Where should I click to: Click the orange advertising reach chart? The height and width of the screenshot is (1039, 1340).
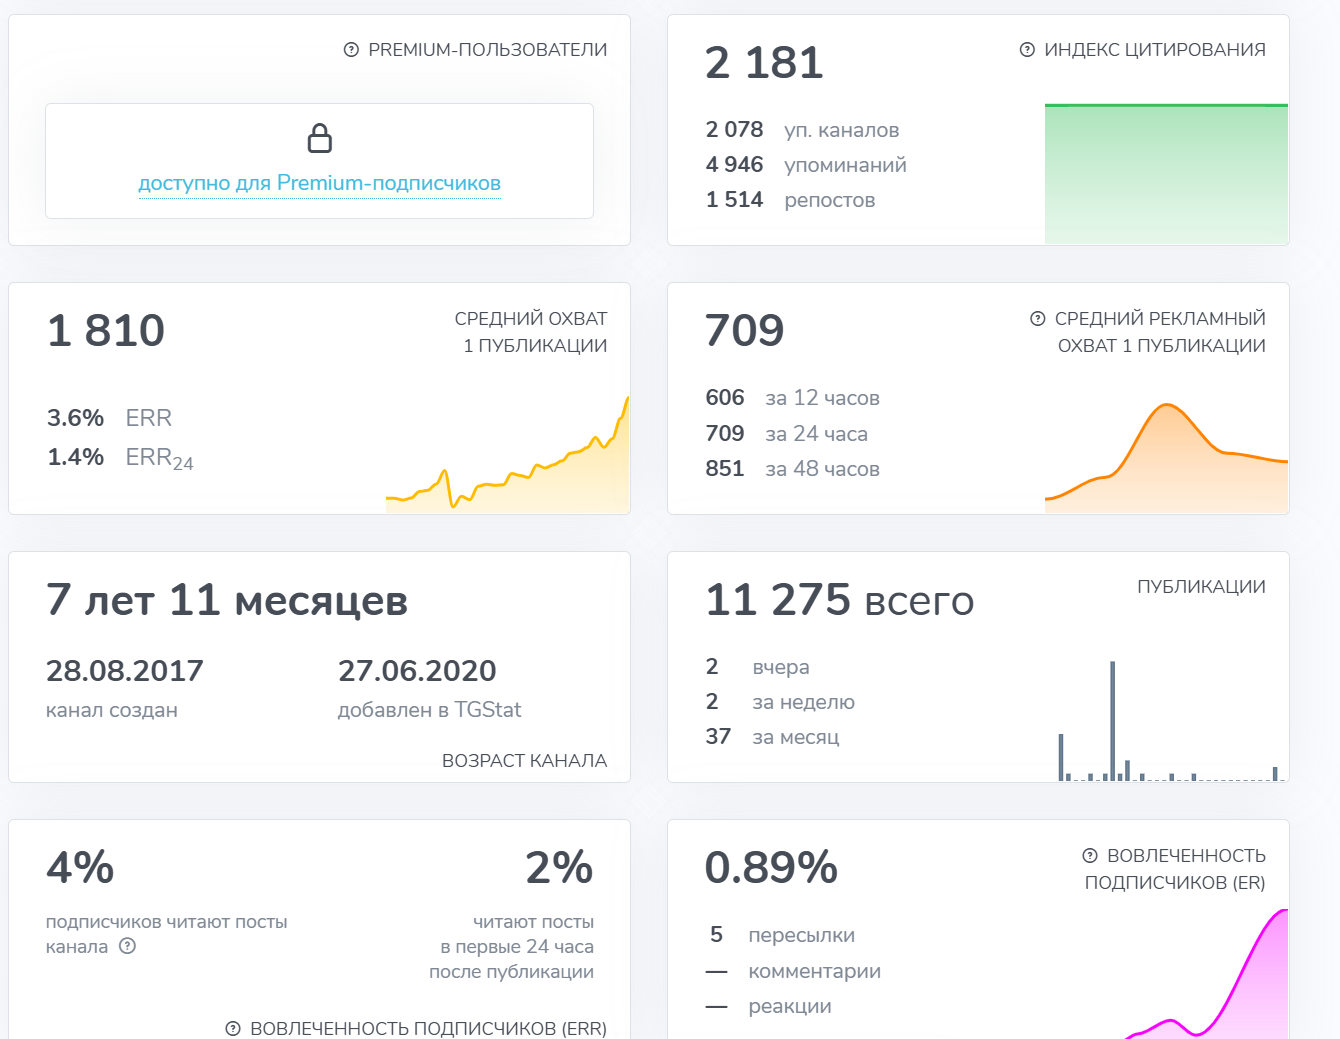click(x=1166, y=458)
